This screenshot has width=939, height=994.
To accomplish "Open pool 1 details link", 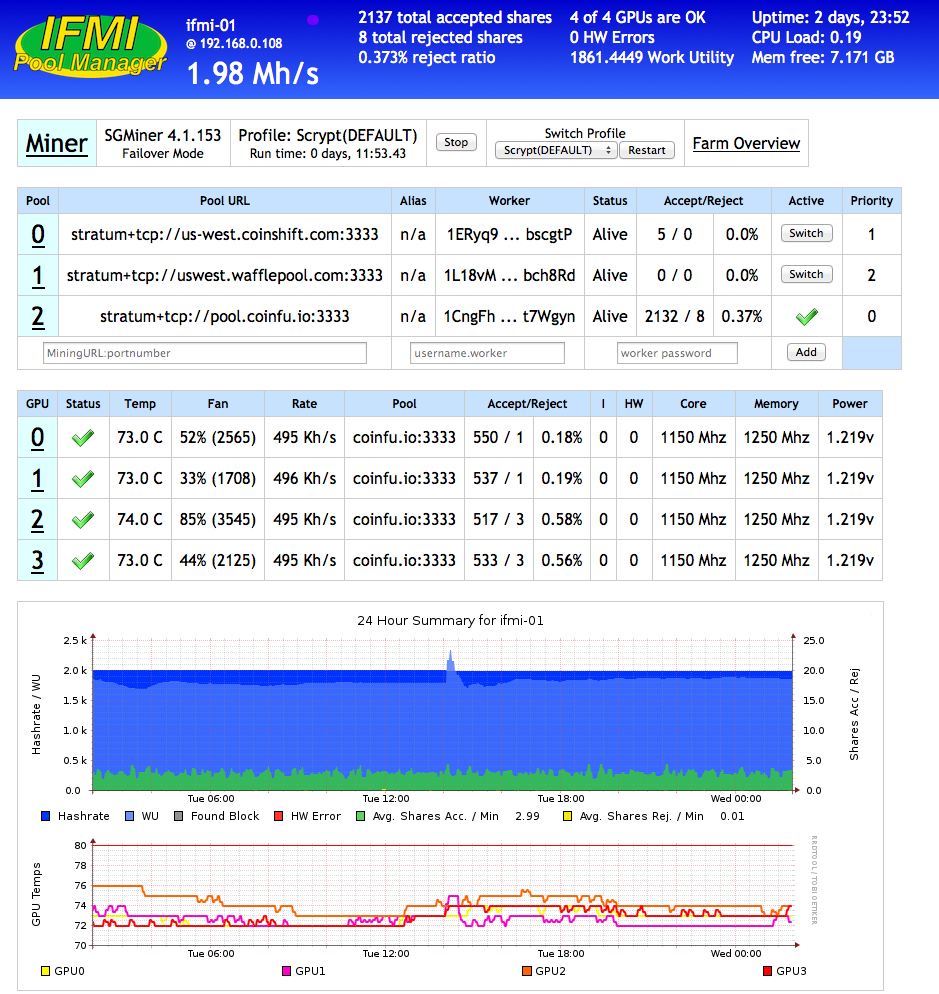I will 38,276.
